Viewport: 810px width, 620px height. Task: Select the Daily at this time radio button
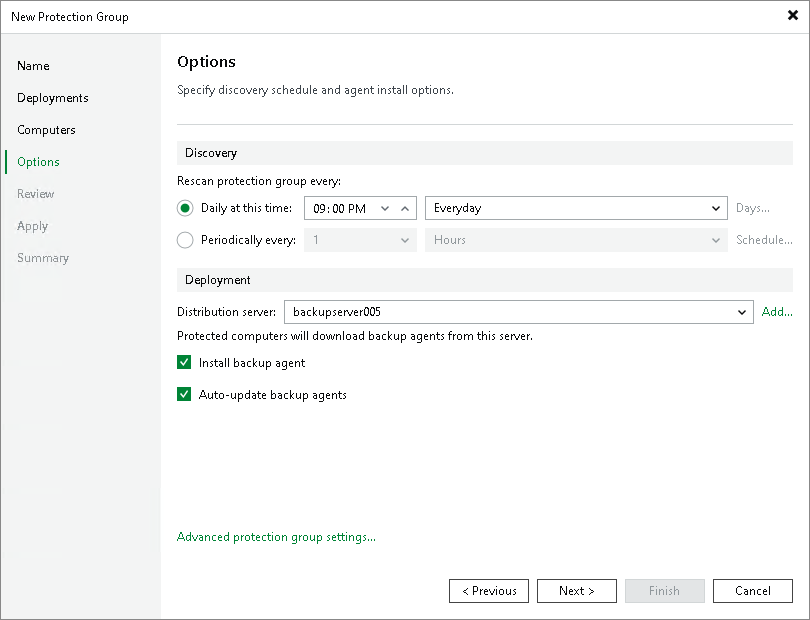185,208
